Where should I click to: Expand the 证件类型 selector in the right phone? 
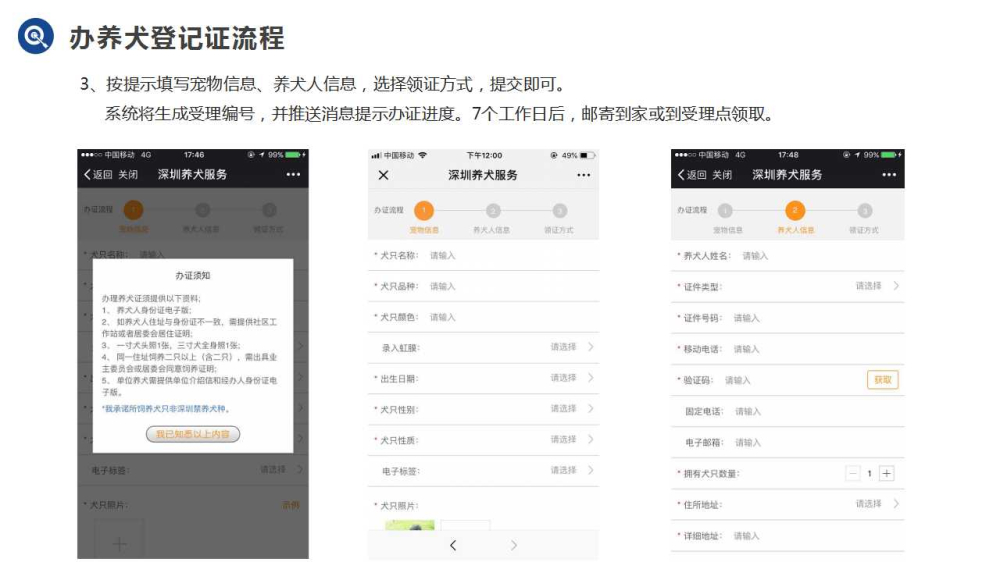click(x=877, y=286)
